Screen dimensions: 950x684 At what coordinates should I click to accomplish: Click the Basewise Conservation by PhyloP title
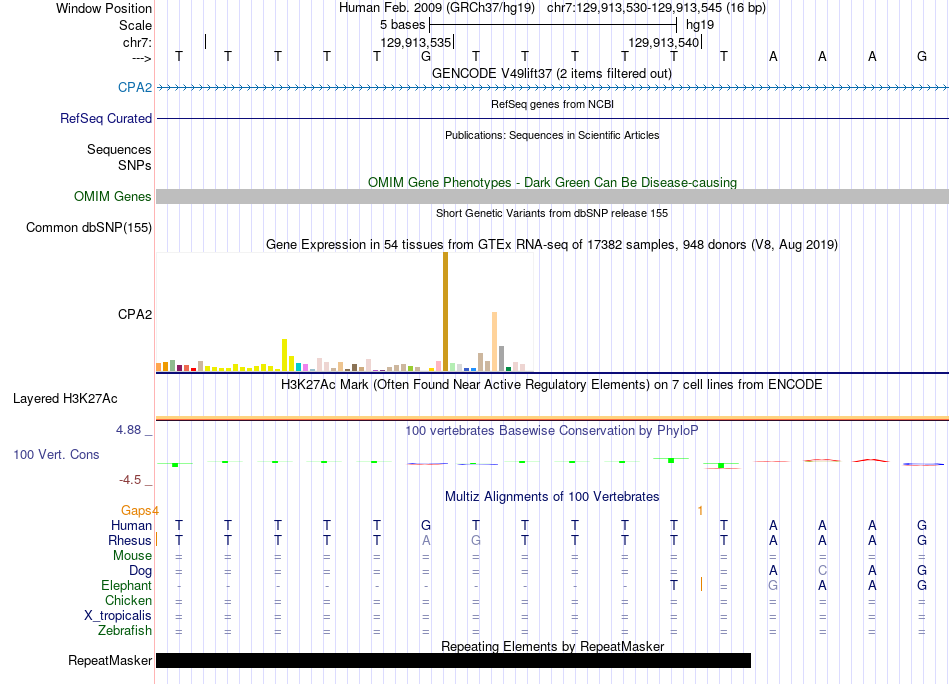pyautogui.click(x=551, y=430)
